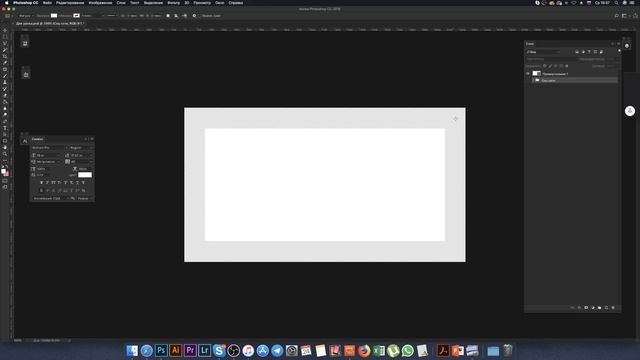
Task: Click the path arrangement icon in options bar
Action: click(184, 16)
